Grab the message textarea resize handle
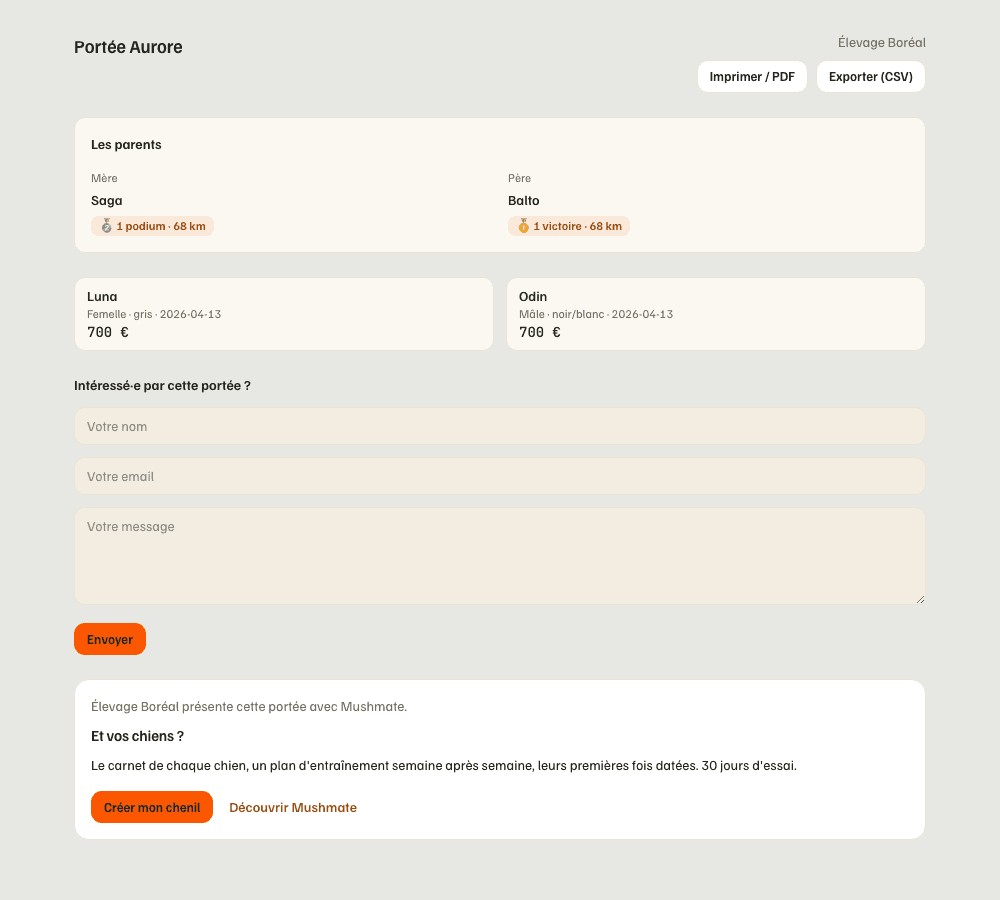 920,599
